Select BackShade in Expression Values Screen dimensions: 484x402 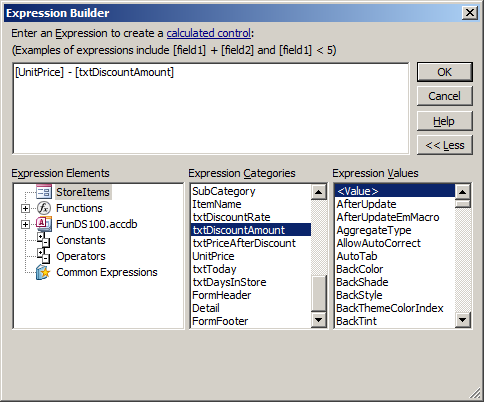395,282
